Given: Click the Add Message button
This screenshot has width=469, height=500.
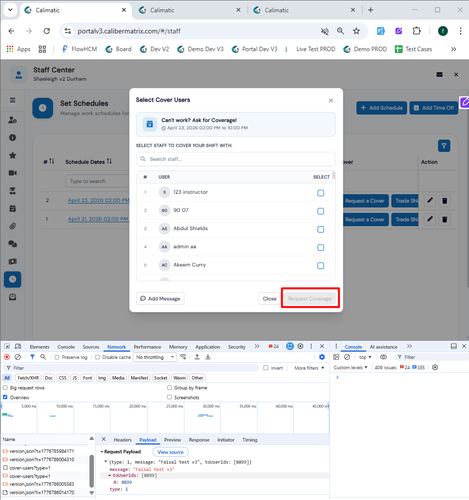Looking at the screenshot, I should [160, 298].
